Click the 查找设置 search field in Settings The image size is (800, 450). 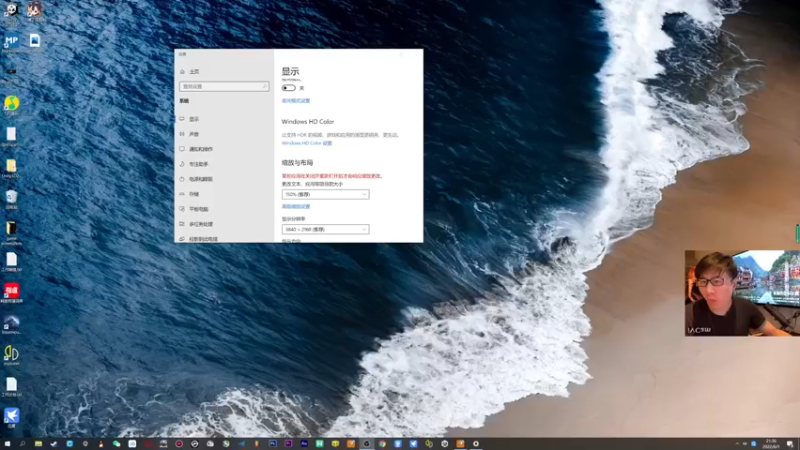click(x=224, y=86)
